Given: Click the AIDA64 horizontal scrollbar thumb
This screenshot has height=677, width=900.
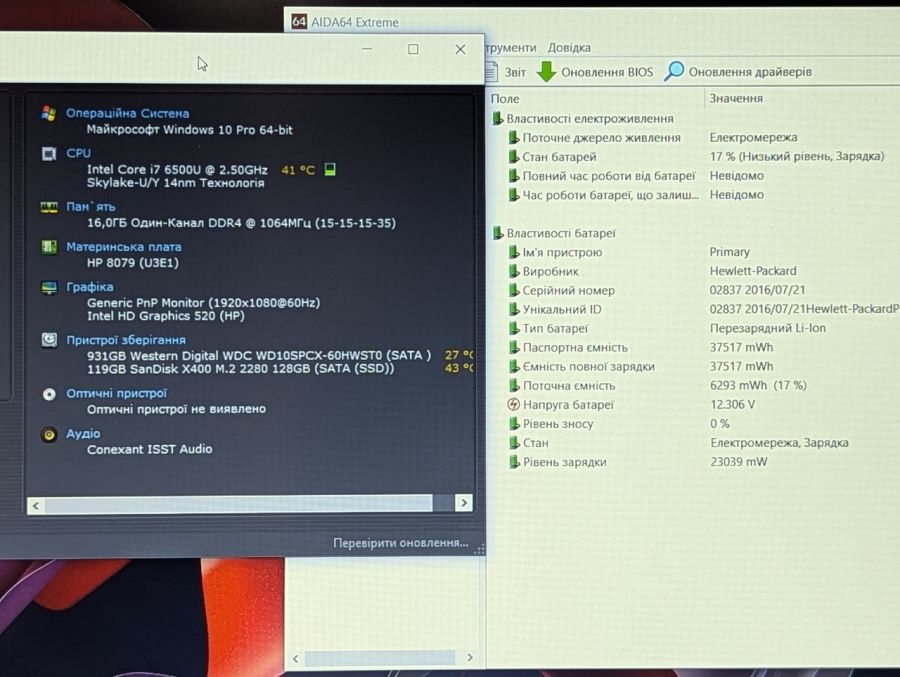Looking at the screenshot, I should pyautogui.click(x=379, y=658).
